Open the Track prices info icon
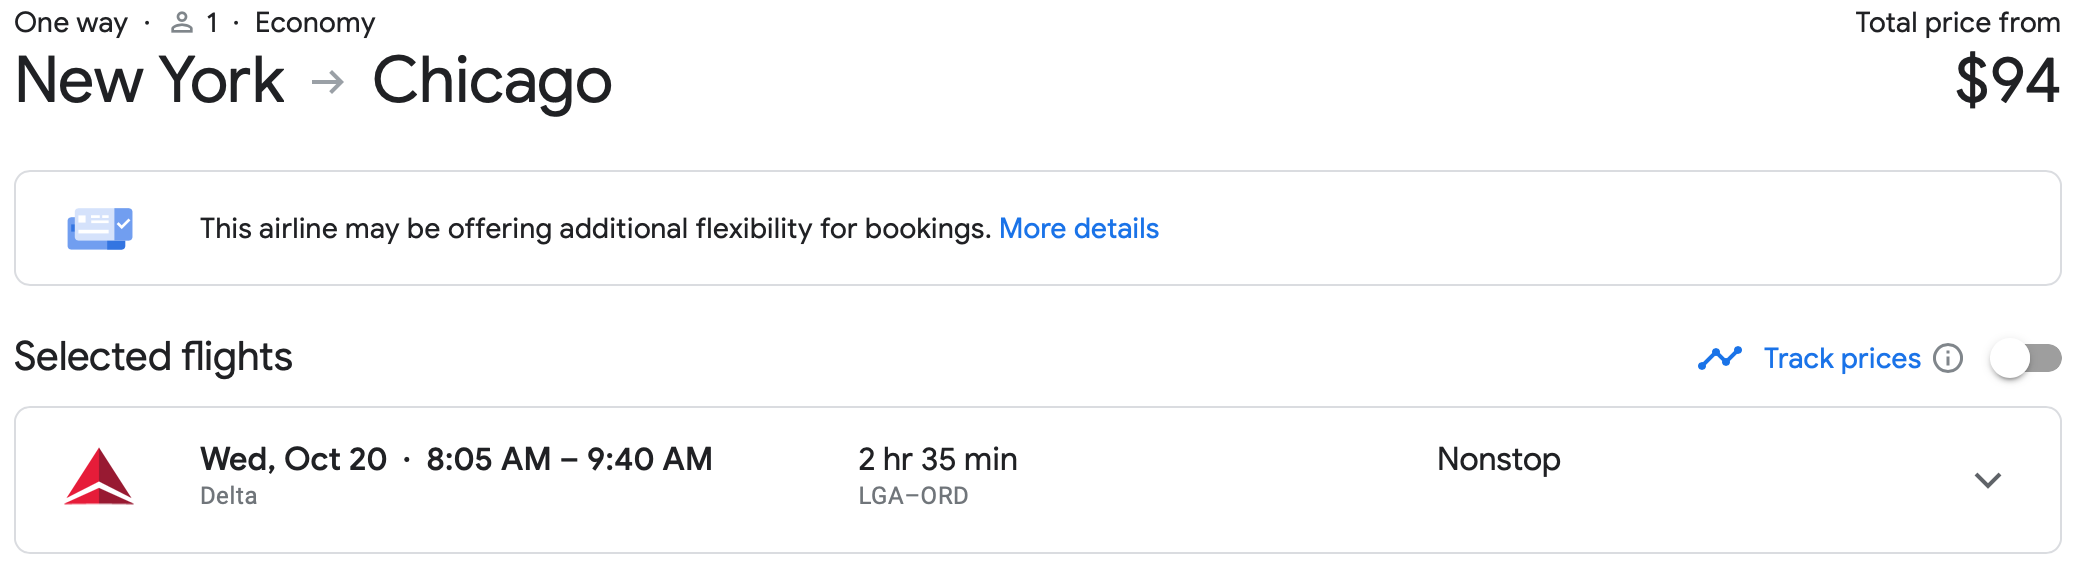2074x566 pixels. coord(1948,358)
